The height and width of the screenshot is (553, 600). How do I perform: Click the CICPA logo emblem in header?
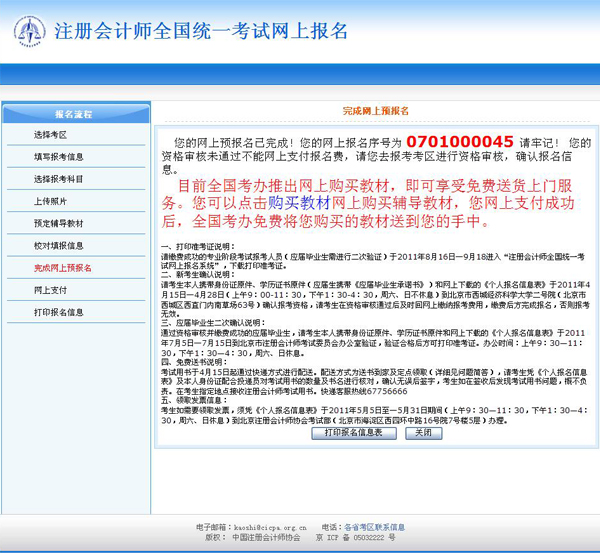coord(30,31)
